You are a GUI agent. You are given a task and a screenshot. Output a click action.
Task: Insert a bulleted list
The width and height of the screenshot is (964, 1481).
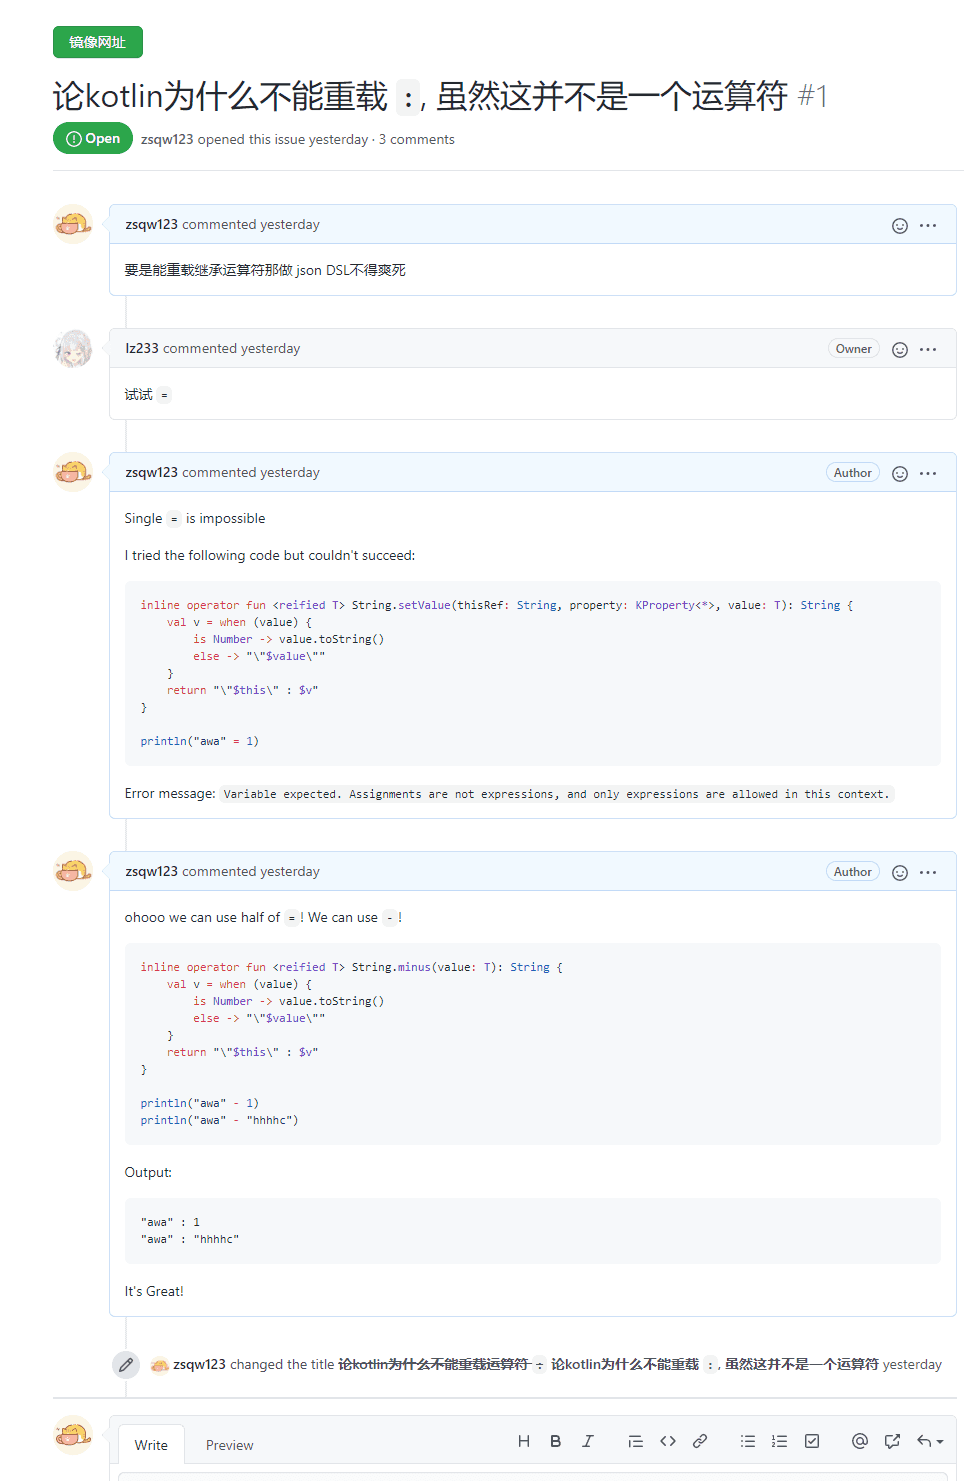tap(748, 1441)
